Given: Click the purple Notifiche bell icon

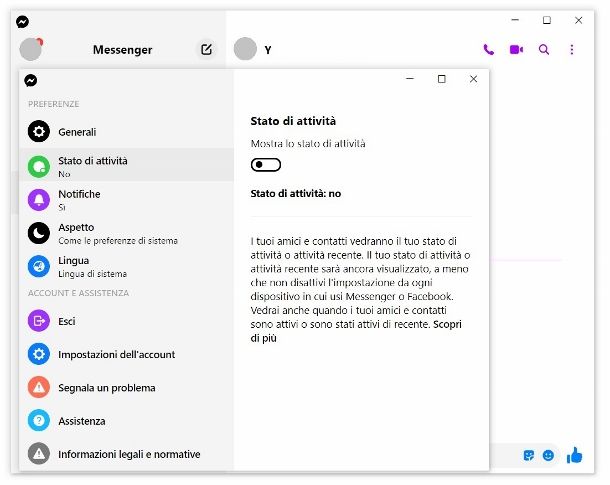Looking at the screenshot, I should coord(39,200).
